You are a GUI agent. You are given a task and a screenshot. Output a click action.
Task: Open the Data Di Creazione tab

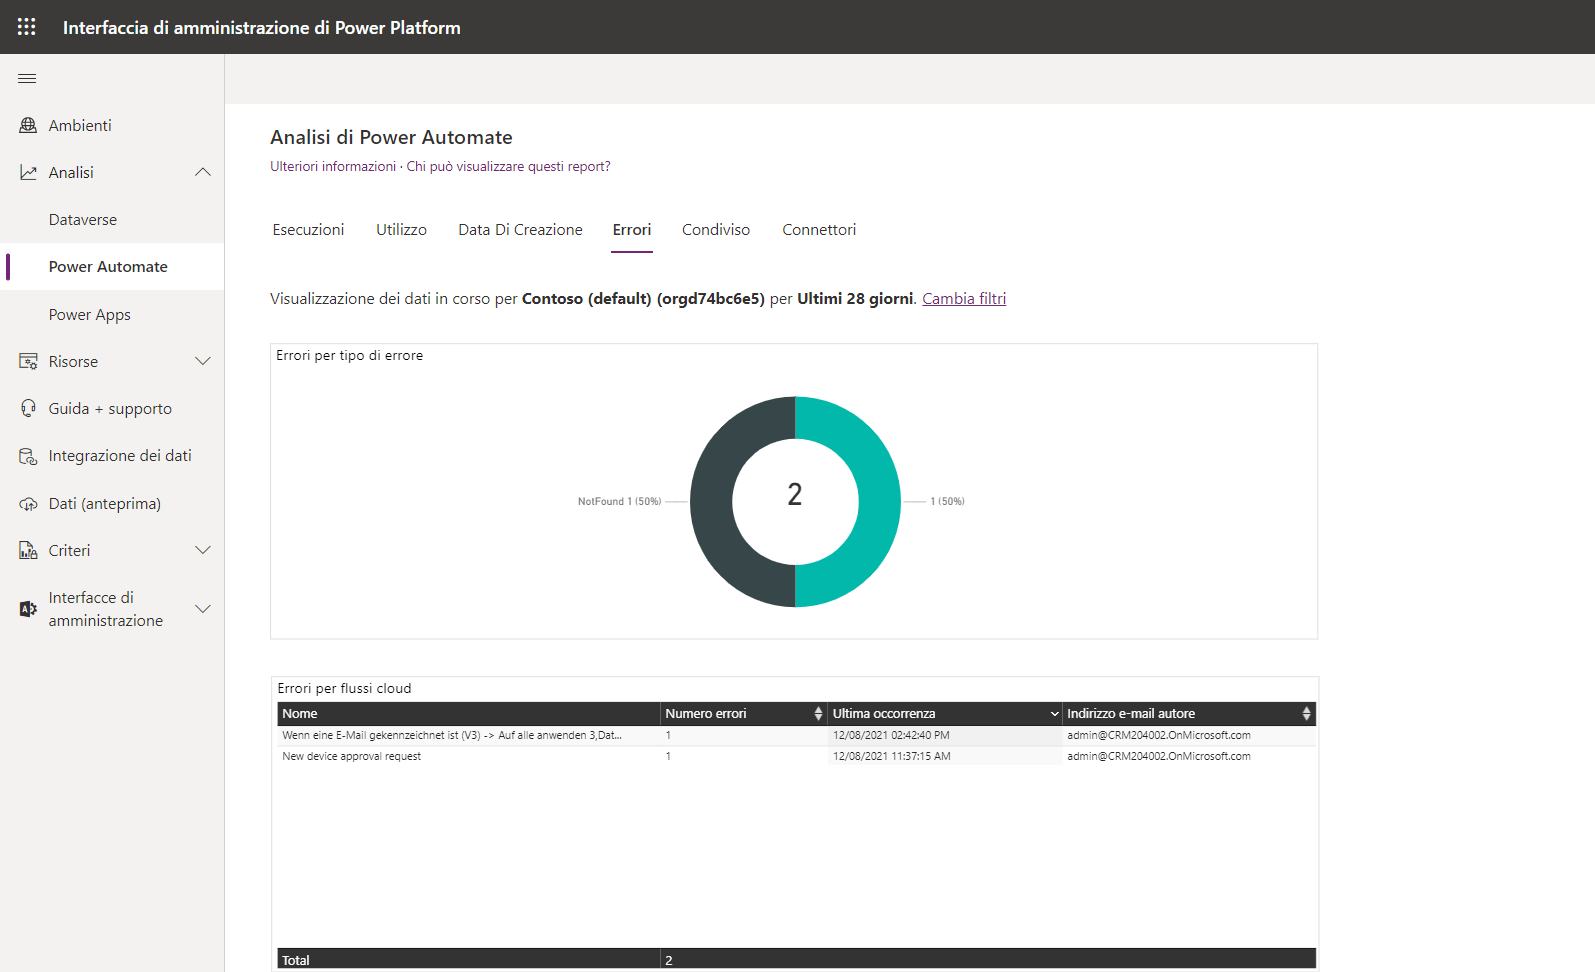520,230
